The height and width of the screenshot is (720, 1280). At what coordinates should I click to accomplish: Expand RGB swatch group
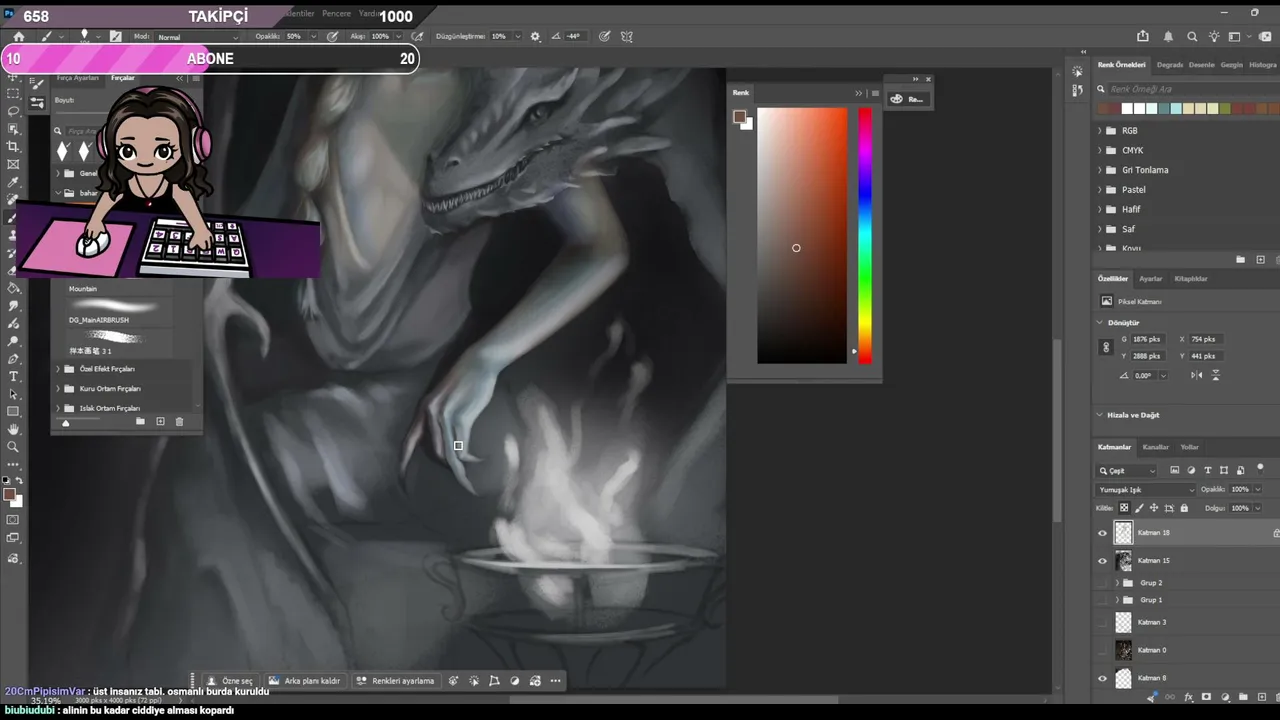(x=1100, y=131)
